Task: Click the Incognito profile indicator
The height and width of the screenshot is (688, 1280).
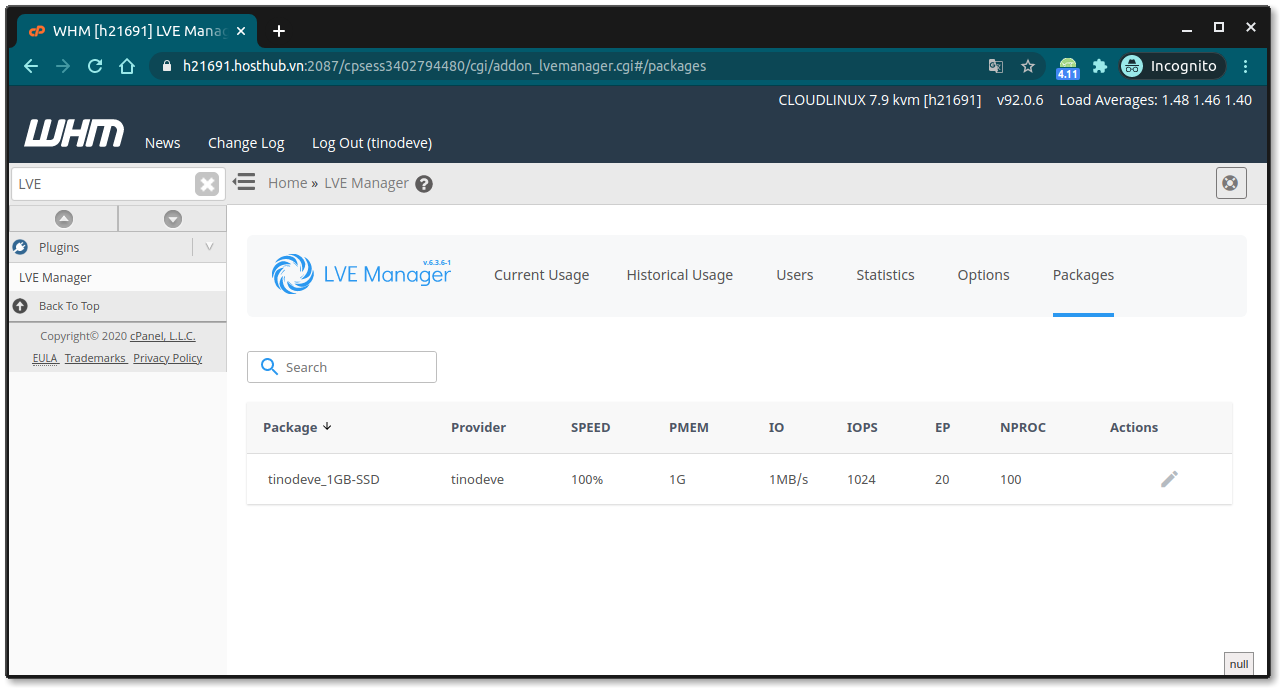Action: [x=1172, y=66]
